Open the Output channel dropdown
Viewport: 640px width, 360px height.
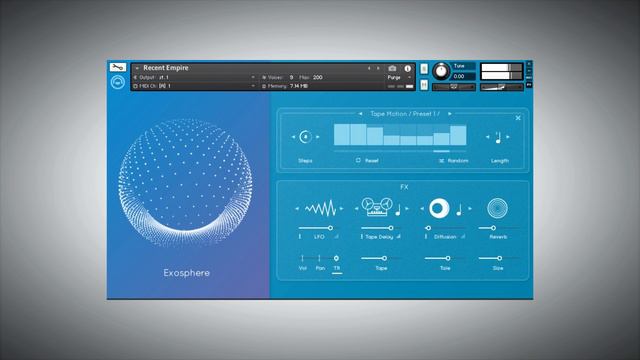tap(253, 77)
